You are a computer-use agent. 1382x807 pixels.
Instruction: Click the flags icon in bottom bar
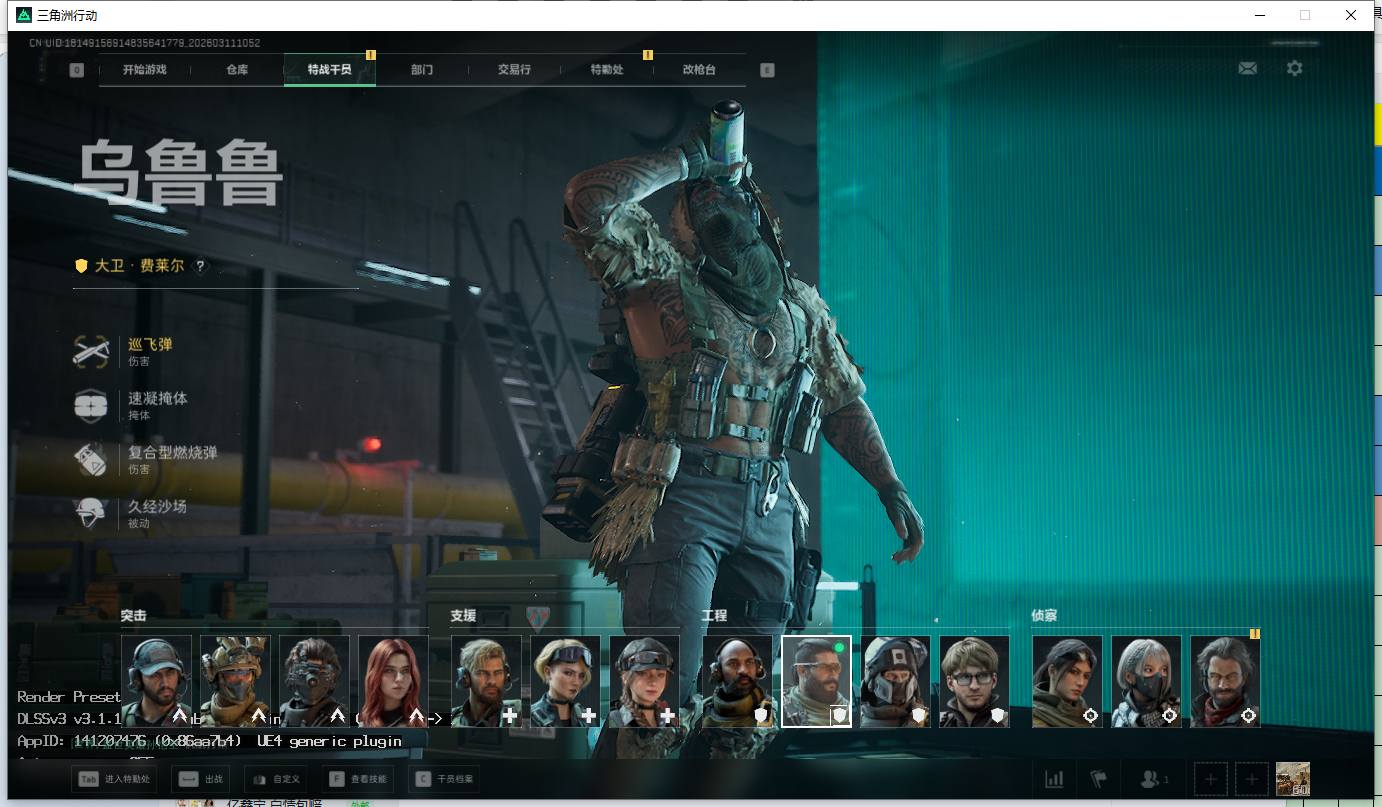click(x=1099, y=778)
